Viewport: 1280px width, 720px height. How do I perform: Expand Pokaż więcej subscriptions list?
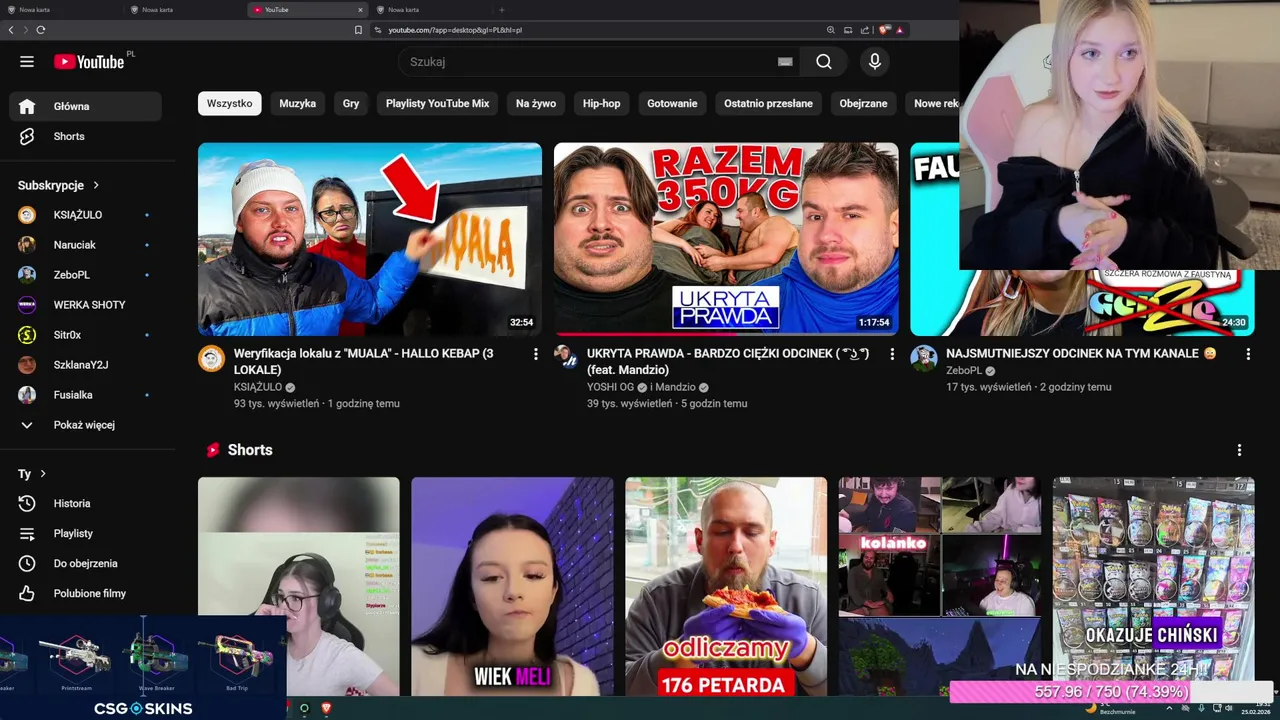(85, 425)
